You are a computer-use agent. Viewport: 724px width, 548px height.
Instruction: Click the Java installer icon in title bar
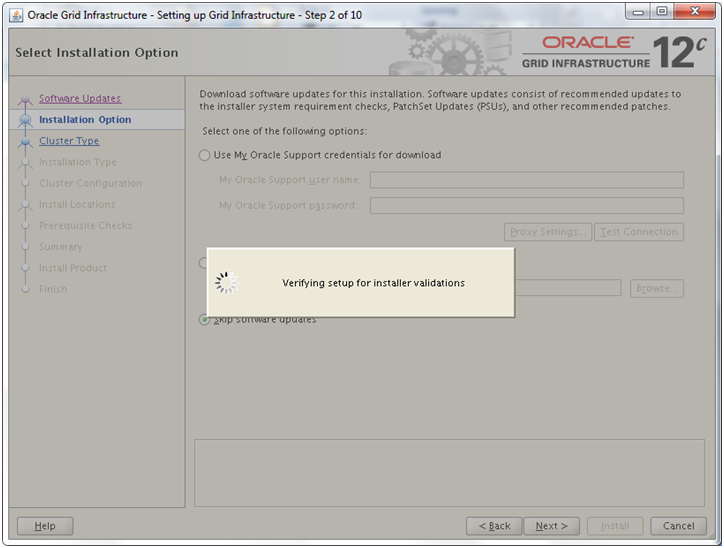pyautogui.click(x=16, y=15)
